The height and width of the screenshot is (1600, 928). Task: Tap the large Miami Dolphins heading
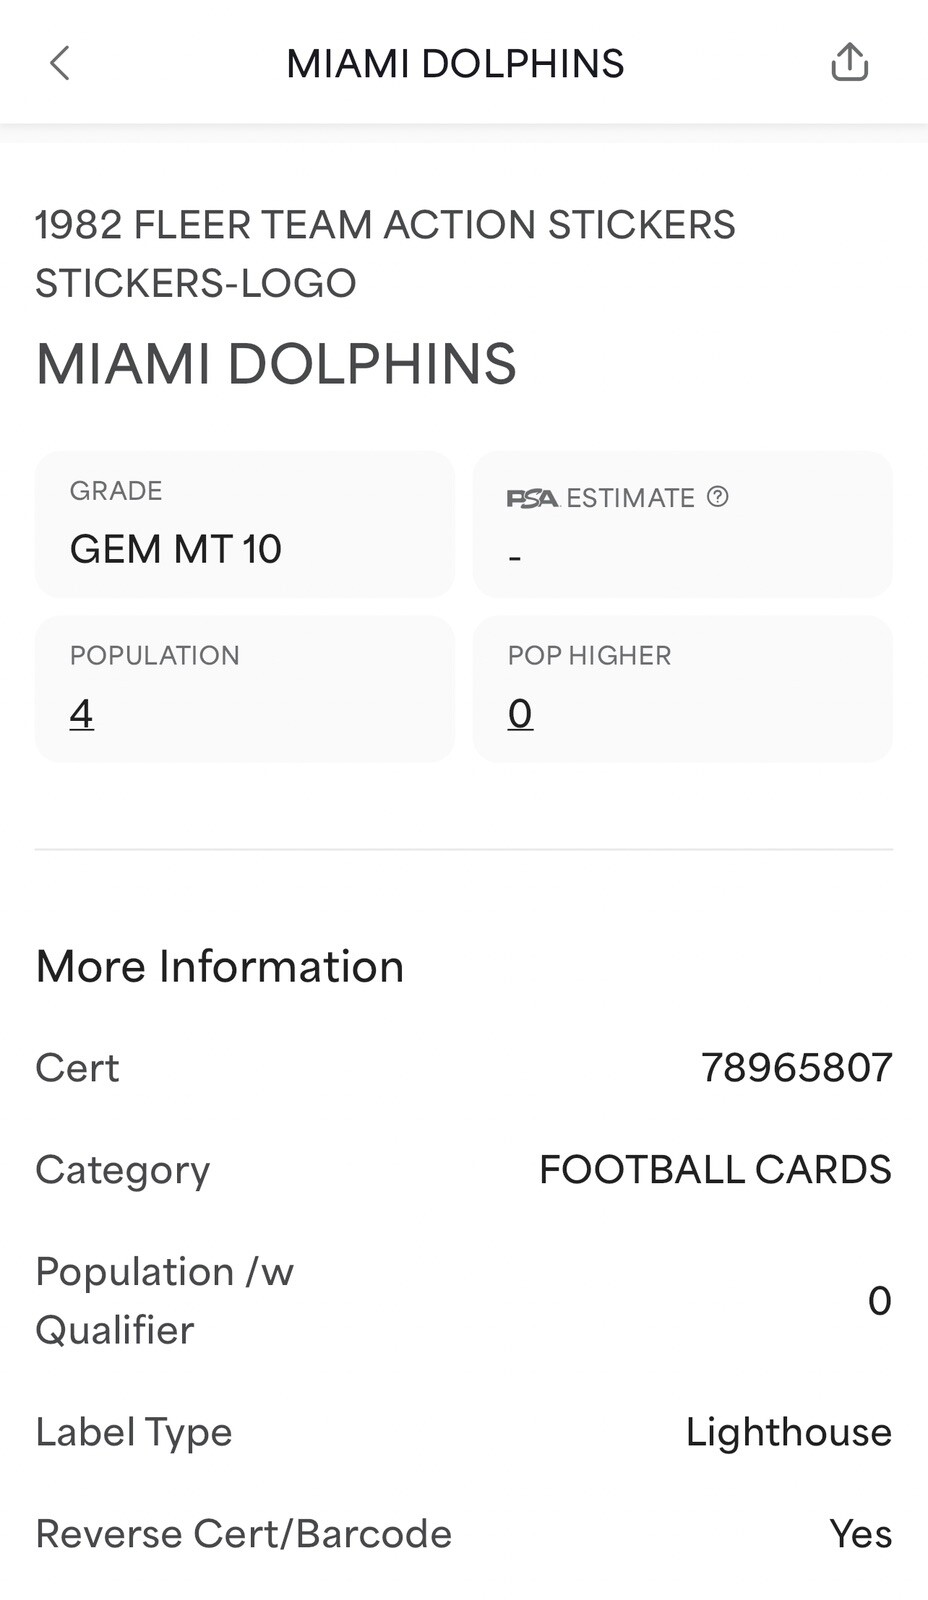[276, 363]
